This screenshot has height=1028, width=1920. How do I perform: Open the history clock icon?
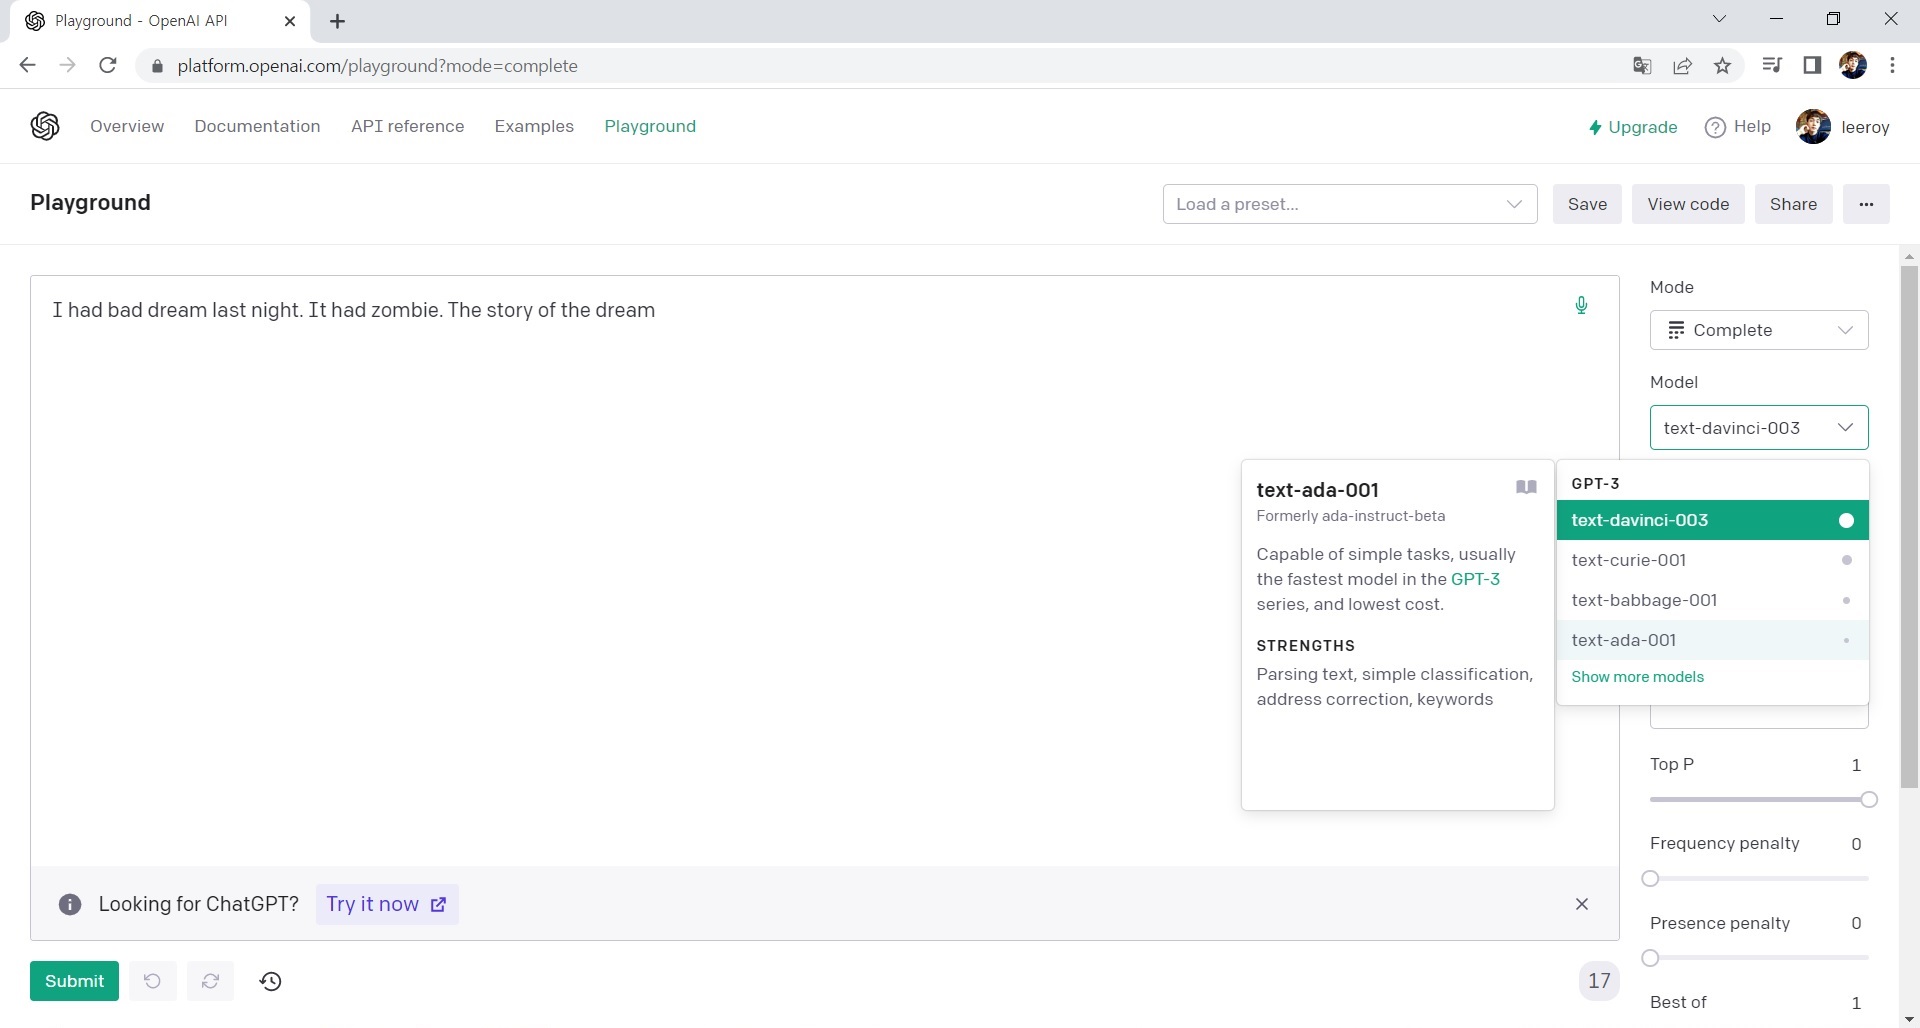[270, 981]
